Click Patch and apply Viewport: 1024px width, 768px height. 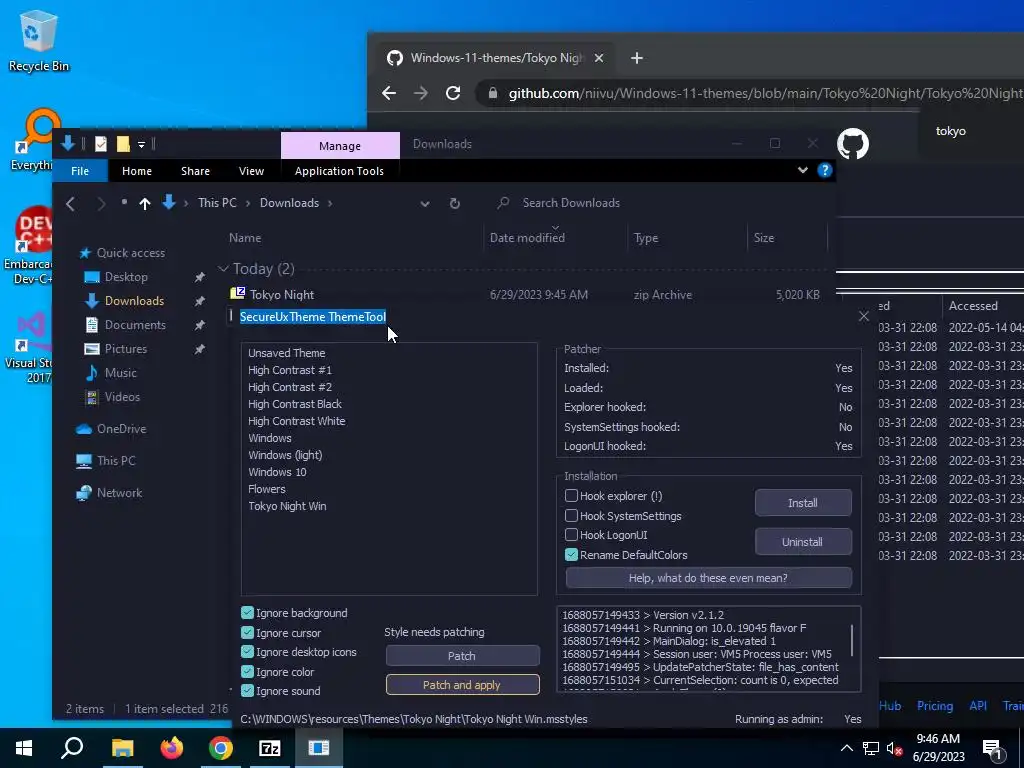pos(462,684)
